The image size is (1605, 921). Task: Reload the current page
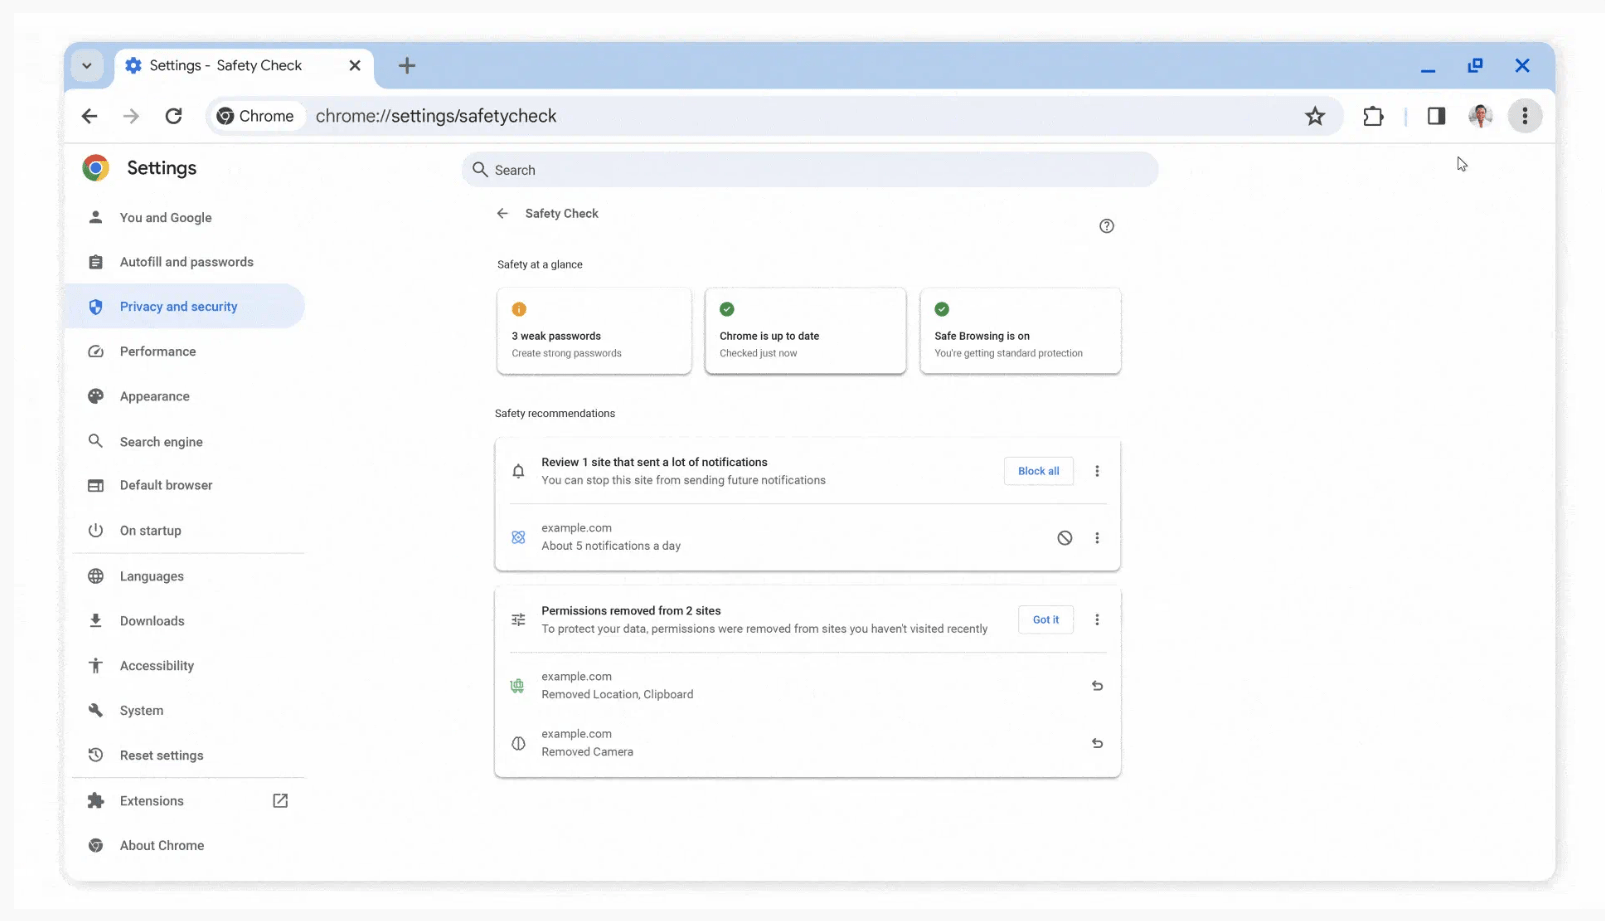click(x=173, y=116)
